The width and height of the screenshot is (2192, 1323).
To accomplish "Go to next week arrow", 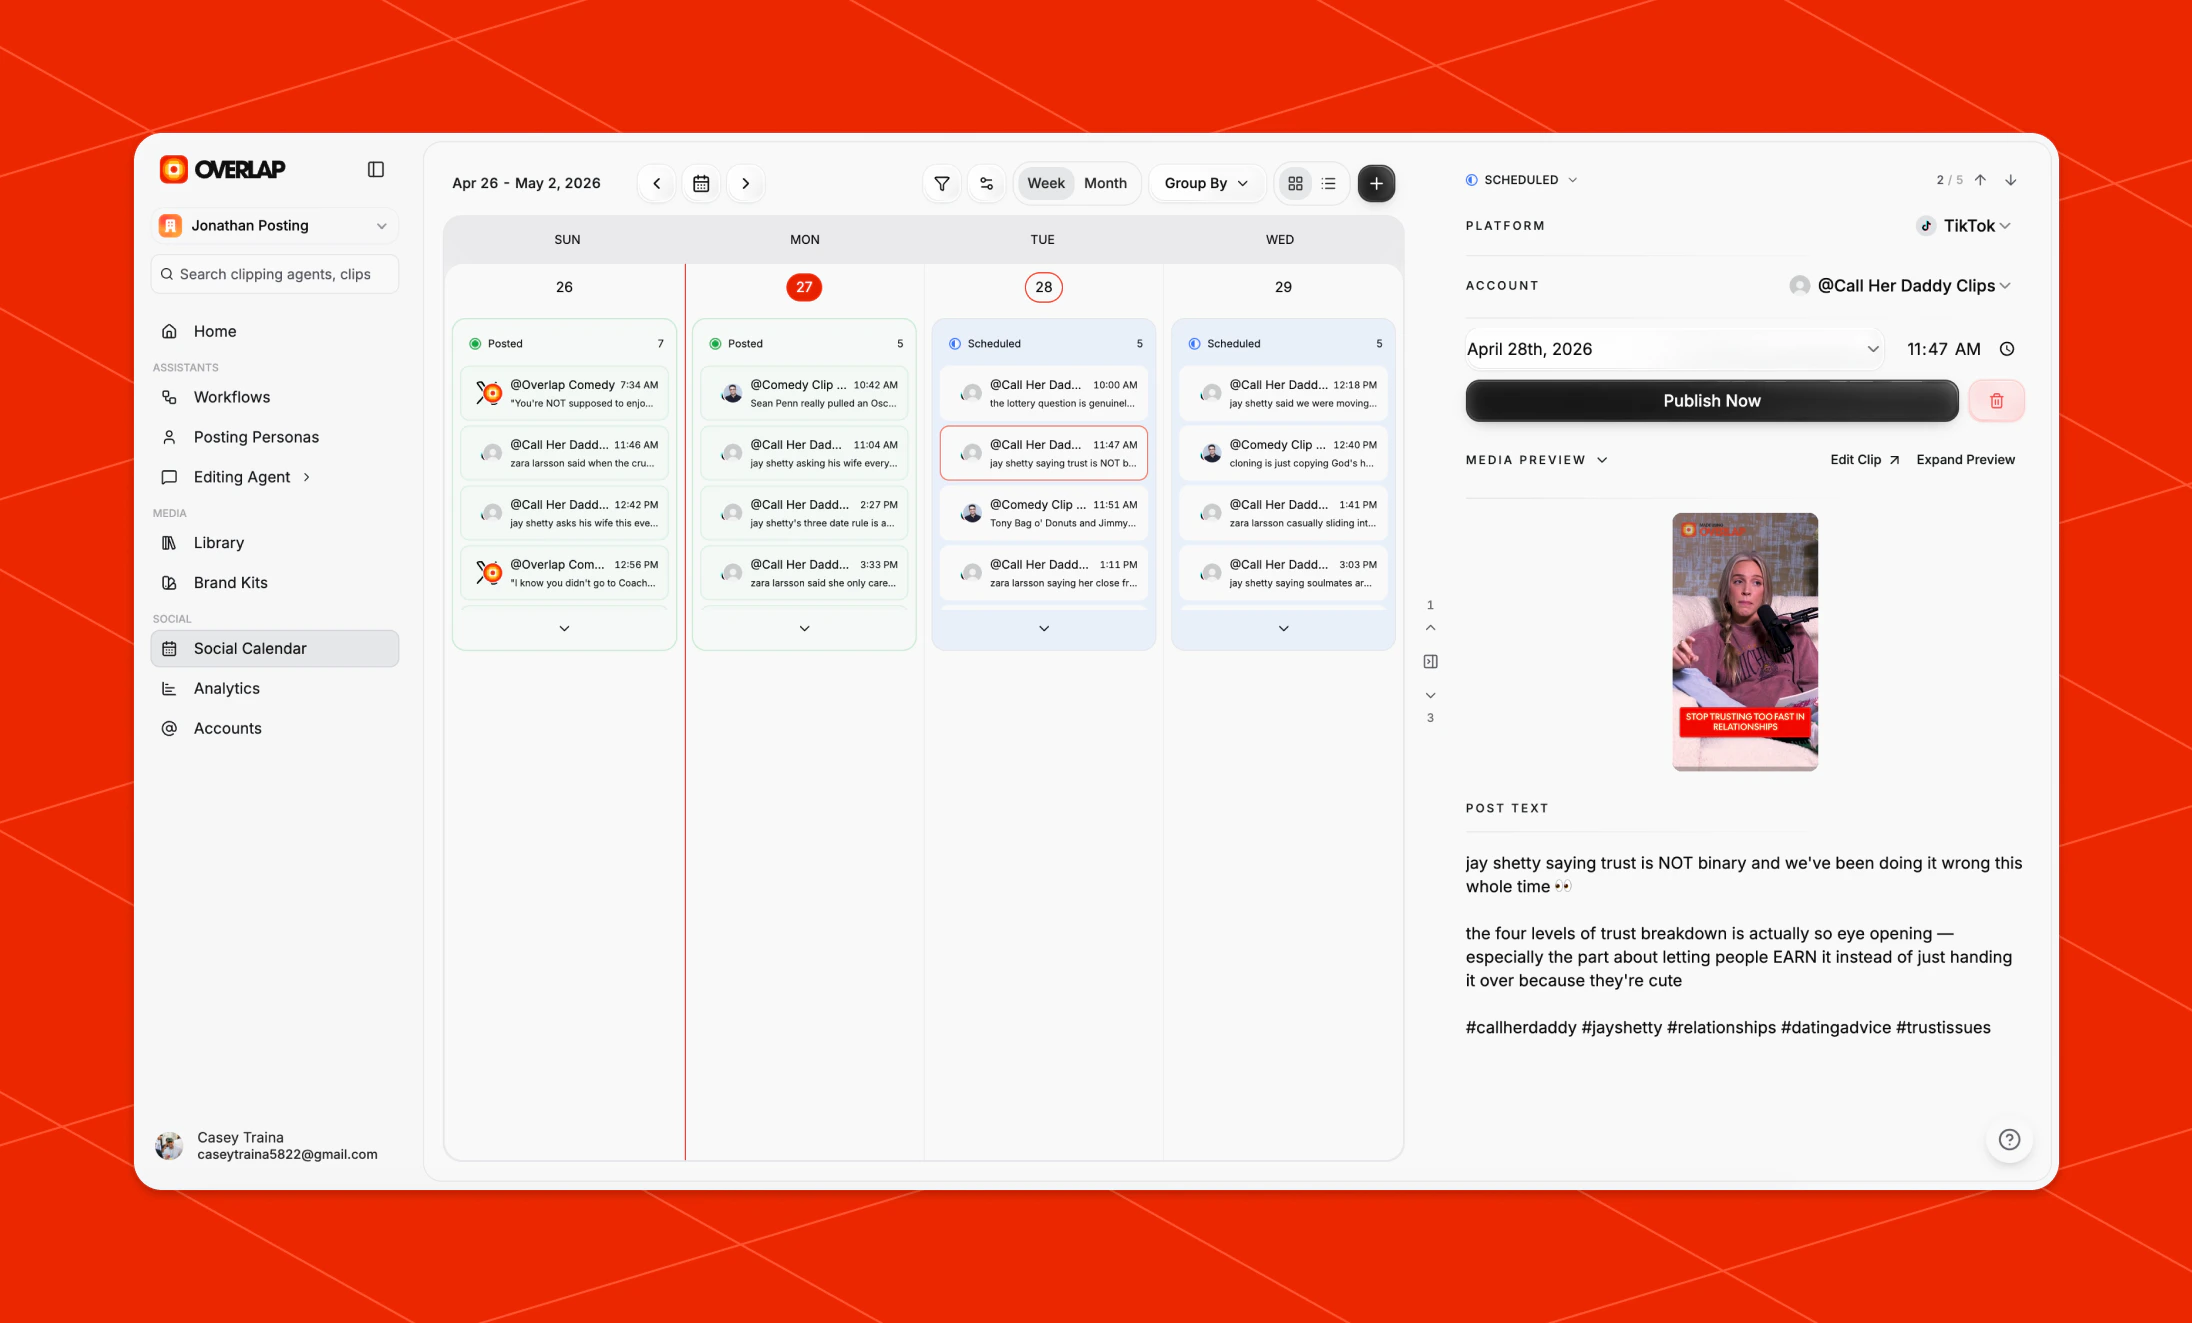I will tap(746, 184).
